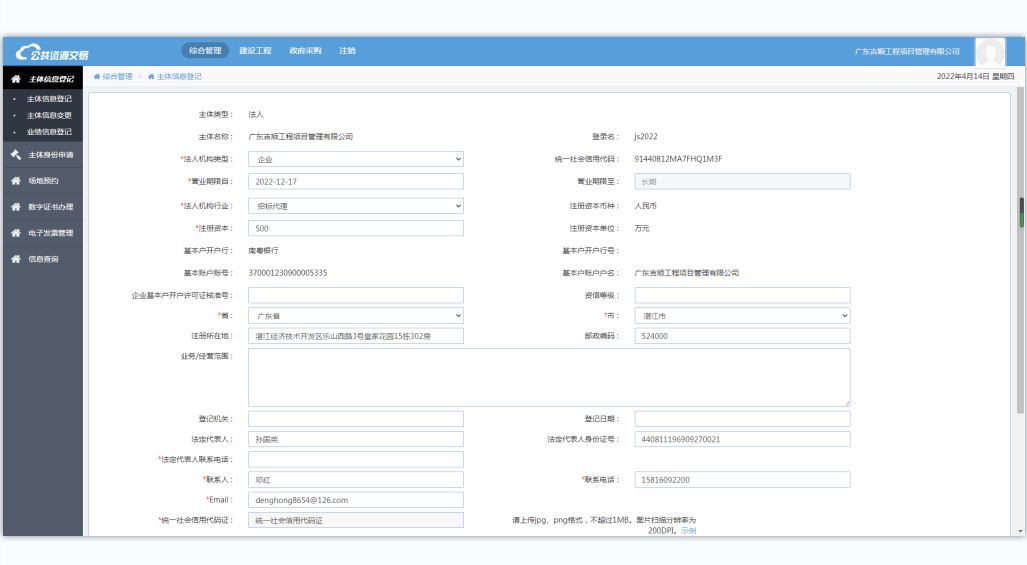Open the 示例 sample link

pos(688,530)
